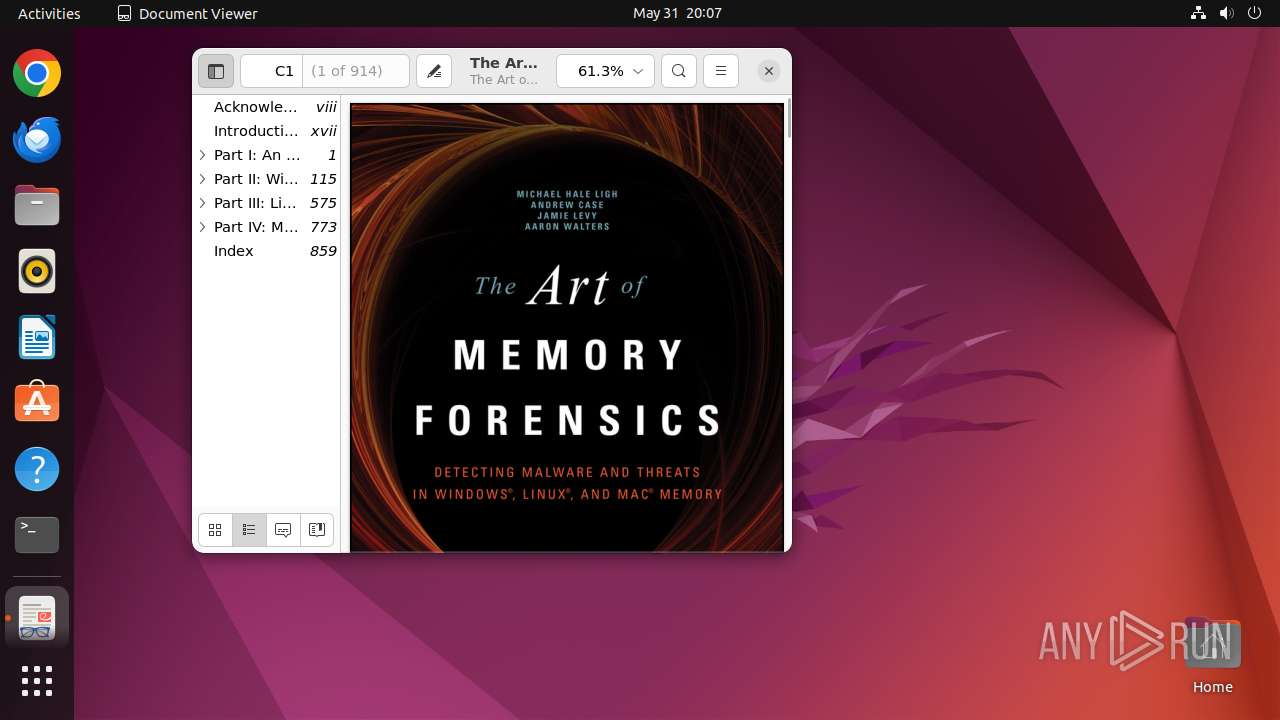Select Part IV: M... outline row
This screenshot has height=720, width=1280.
pos(267,227)
